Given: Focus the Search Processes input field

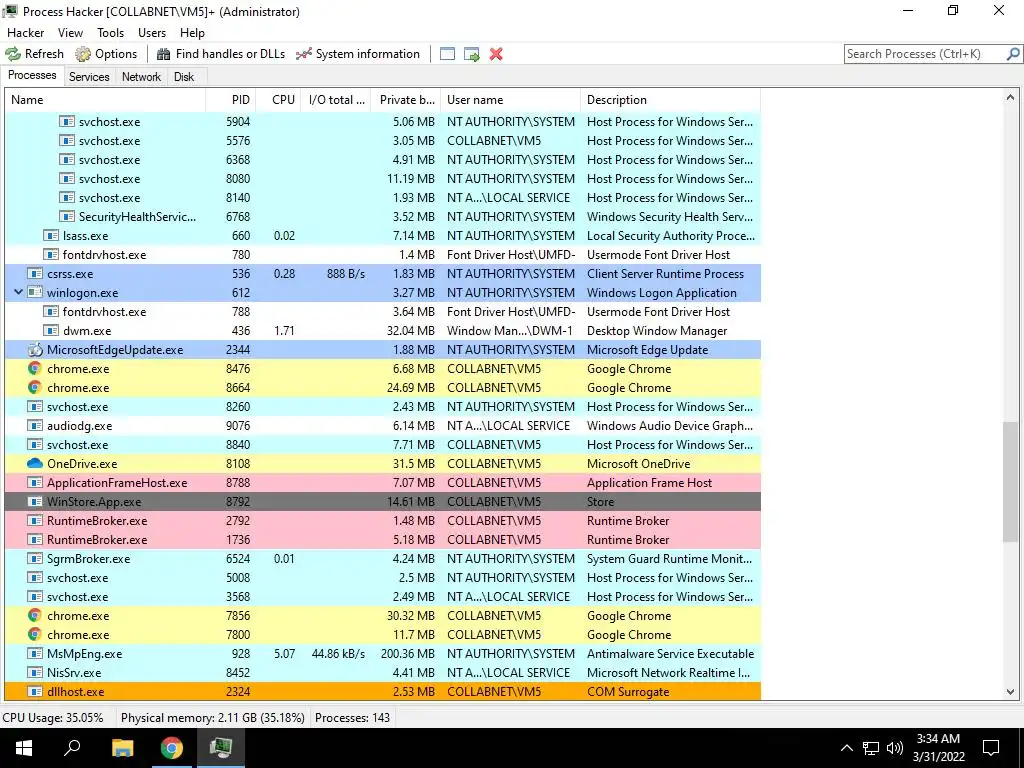Looking at the screenshot, I should coord(925,54).
